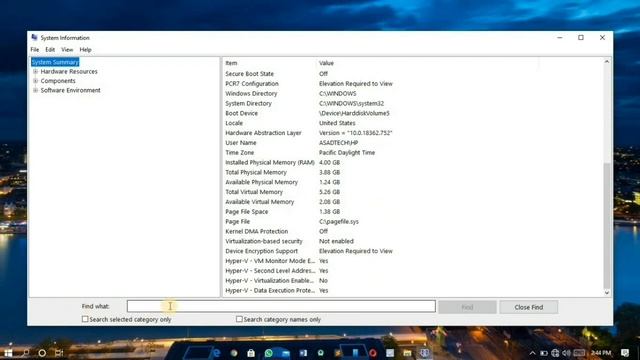640x360 pixels.
Task: Click the details pane scrollbar thumb
Action: (607, 225)
